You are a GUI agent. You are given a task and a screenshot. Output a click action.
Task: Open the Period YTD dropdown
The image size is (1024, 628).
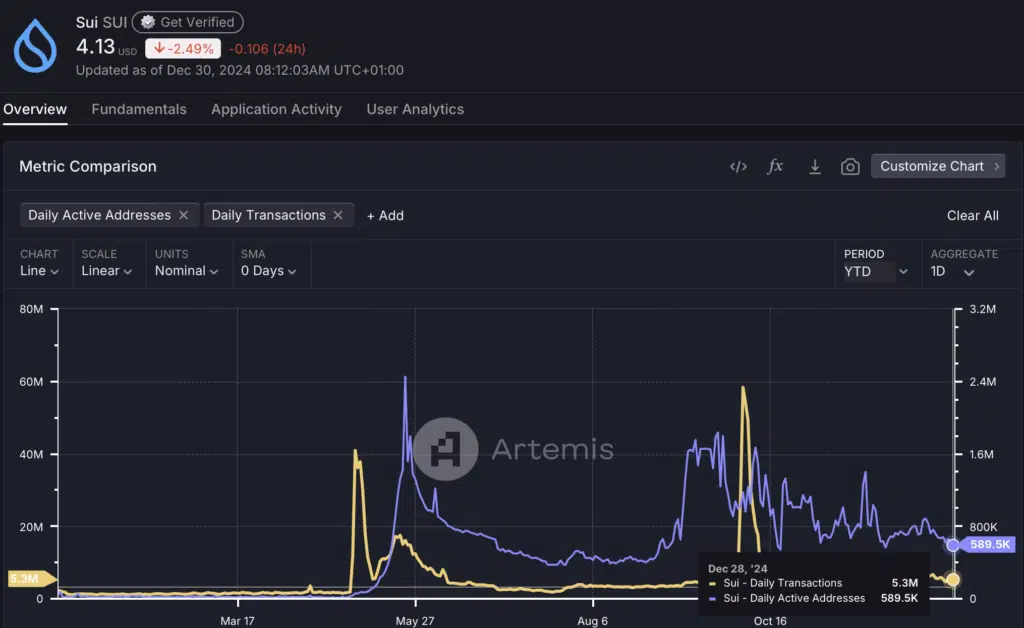point(876,272)
